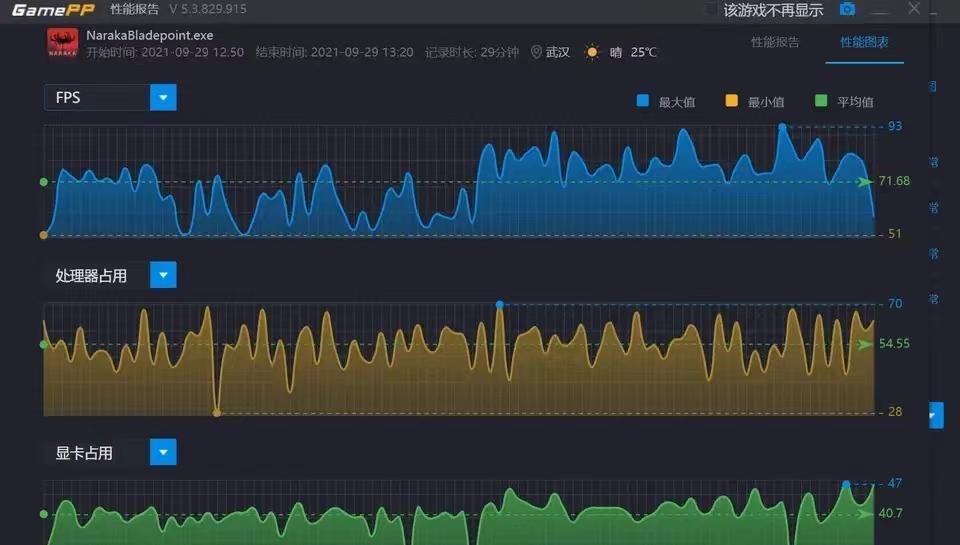Open the 处理器占用 dropdown arrow

163,275
